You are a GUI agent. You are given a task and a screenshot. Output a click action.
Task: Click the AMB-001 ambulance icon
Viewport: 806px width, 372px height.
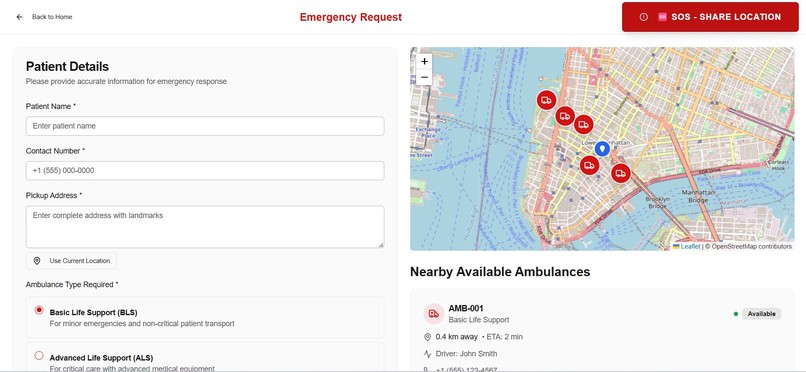coord(433,313)
